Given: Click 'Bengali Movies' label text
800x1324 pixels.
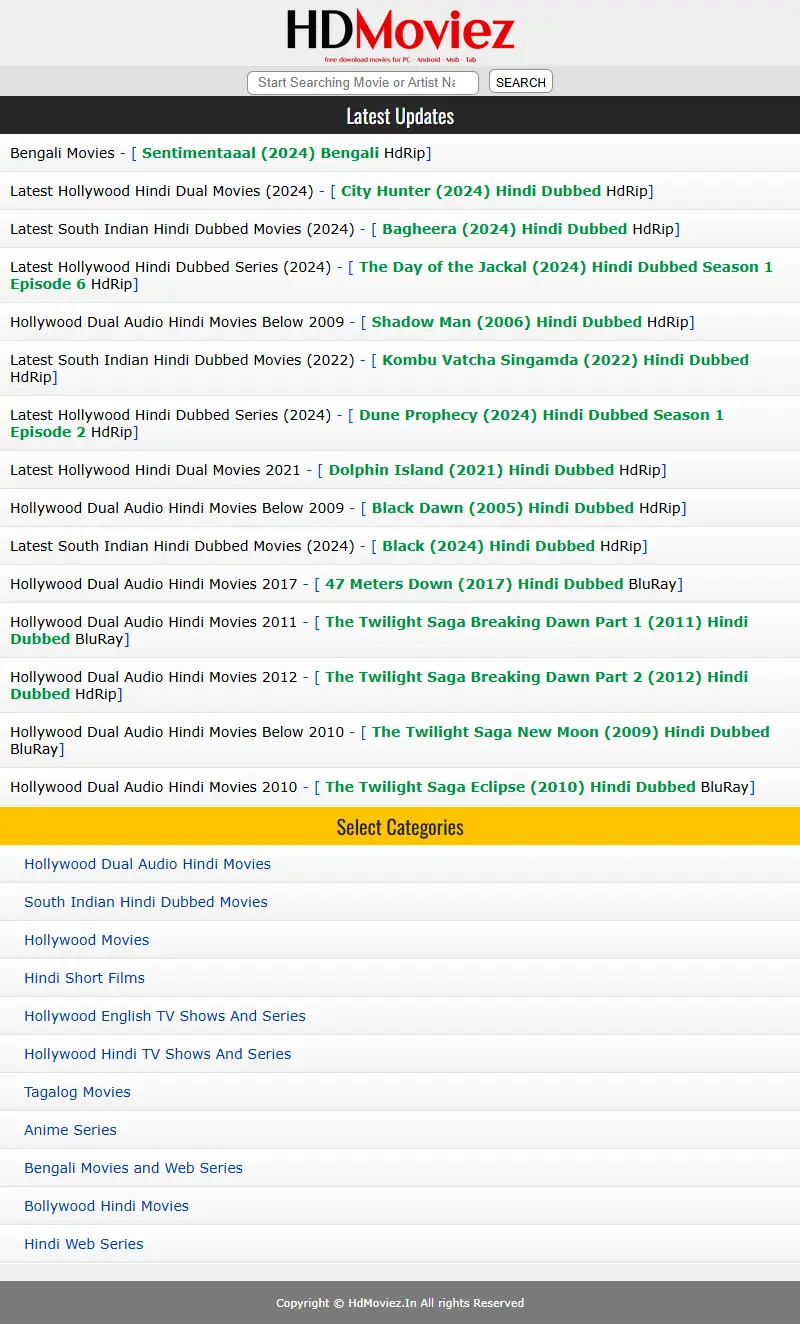Looking at the screenshot, I should tap(62, 153).
